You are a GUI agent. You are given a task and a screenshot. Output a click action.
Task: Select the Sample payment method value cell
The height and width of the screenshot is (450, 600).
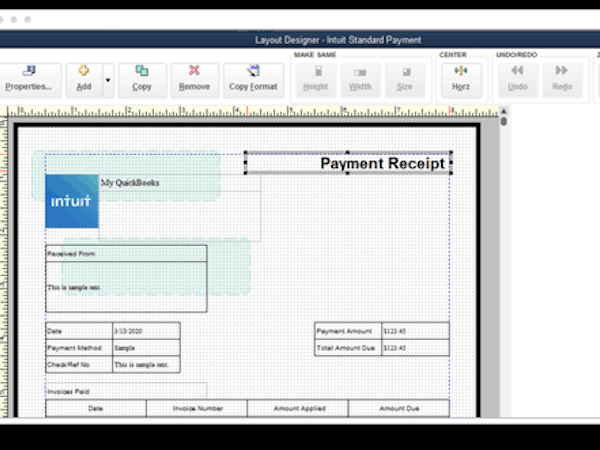[x=147, y=348]
